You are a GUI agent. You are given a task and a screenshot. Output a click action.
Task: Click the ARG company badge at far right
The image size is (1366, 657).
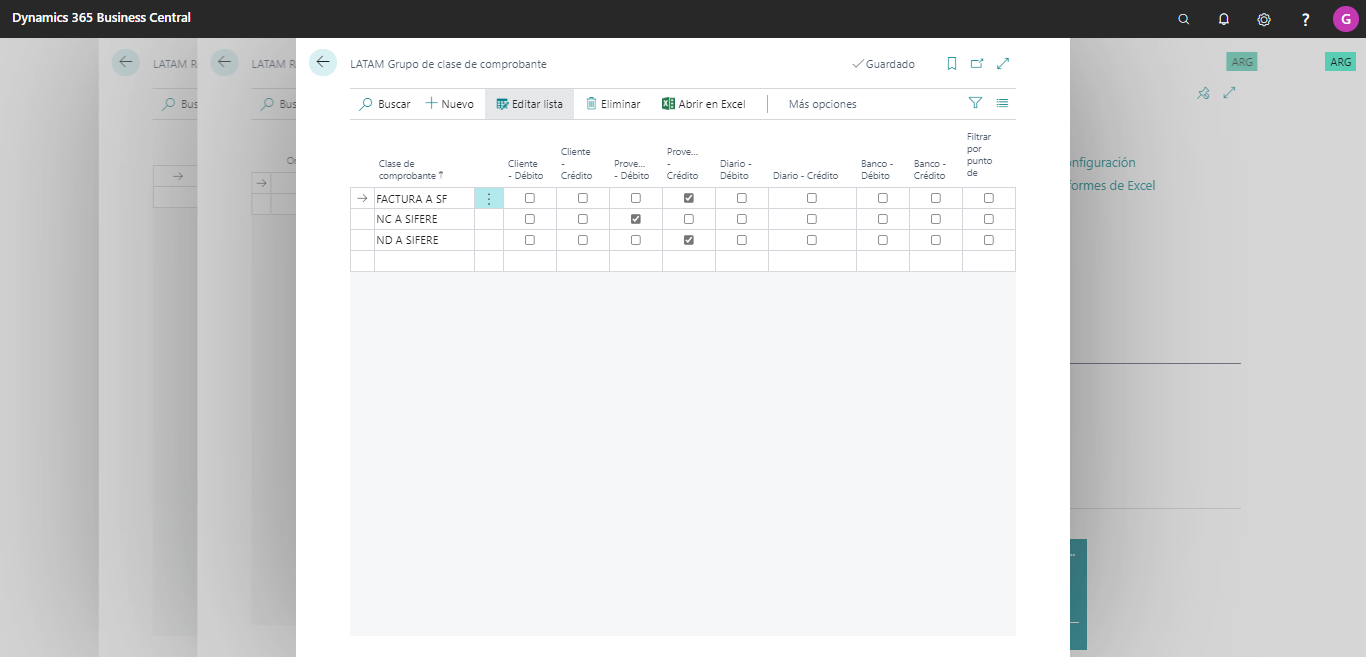(1340, 62)
